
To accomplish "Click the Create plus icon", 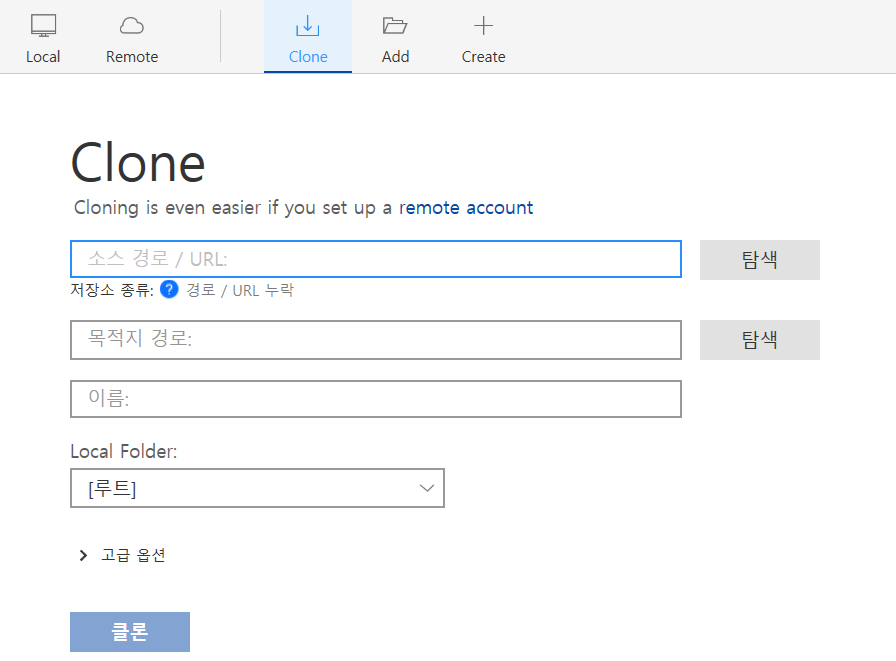I will [483, 26].
